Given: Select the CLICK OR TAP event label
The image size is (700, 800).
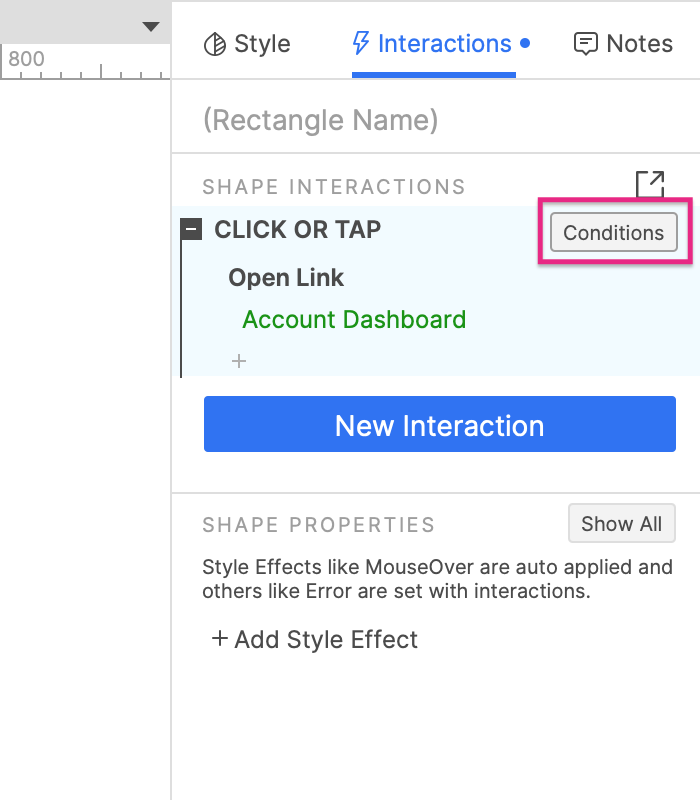Looking at the screenshot, I should coord(298,230).
